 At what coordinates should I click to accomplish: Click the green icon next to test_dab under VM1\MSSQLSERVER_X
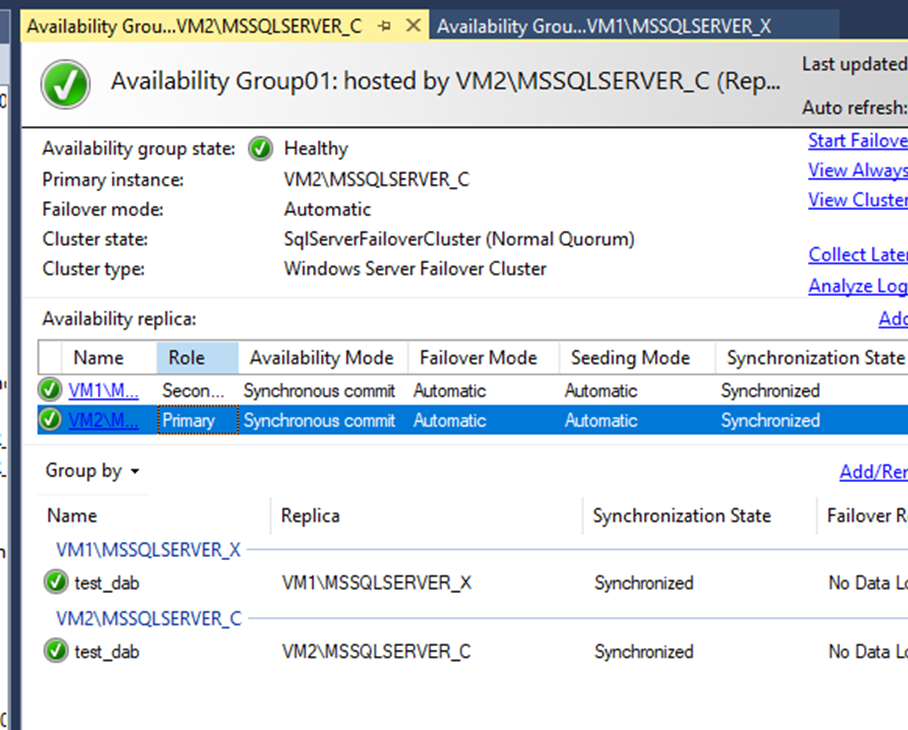click(x=55, y=582)
